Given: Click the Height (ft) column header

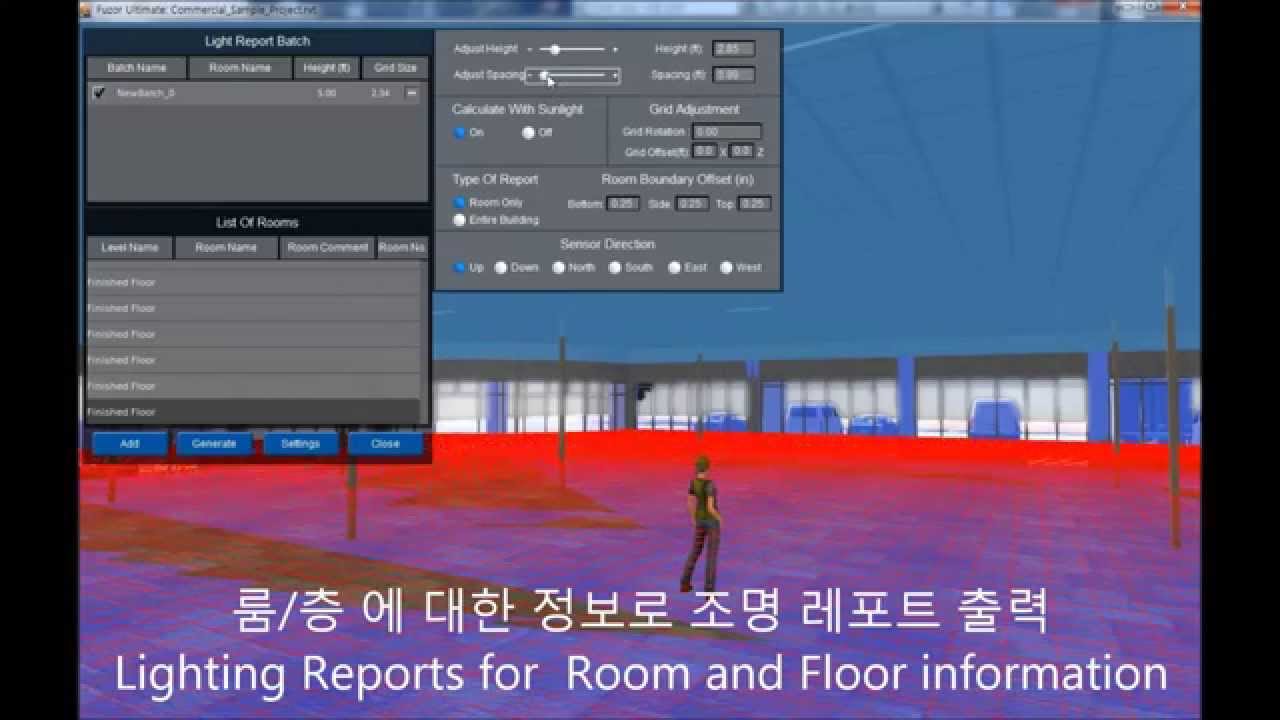Looking at the screenshot, I should 327,68.
